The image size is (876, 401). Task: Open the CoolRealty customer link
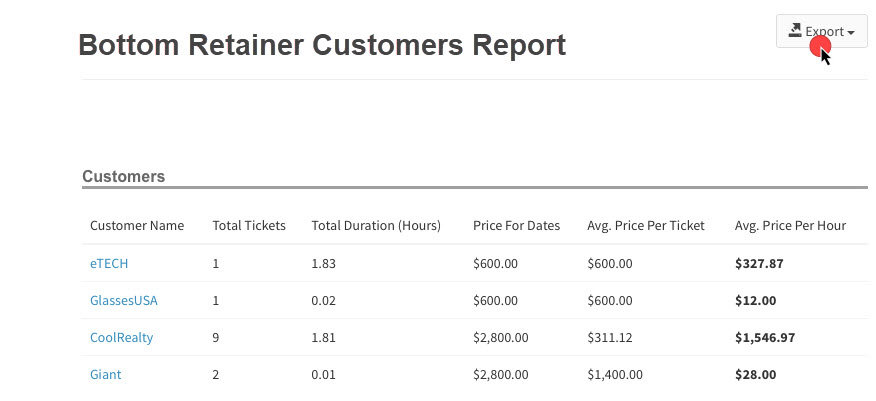pyautogui.click(x=121, y=337)
